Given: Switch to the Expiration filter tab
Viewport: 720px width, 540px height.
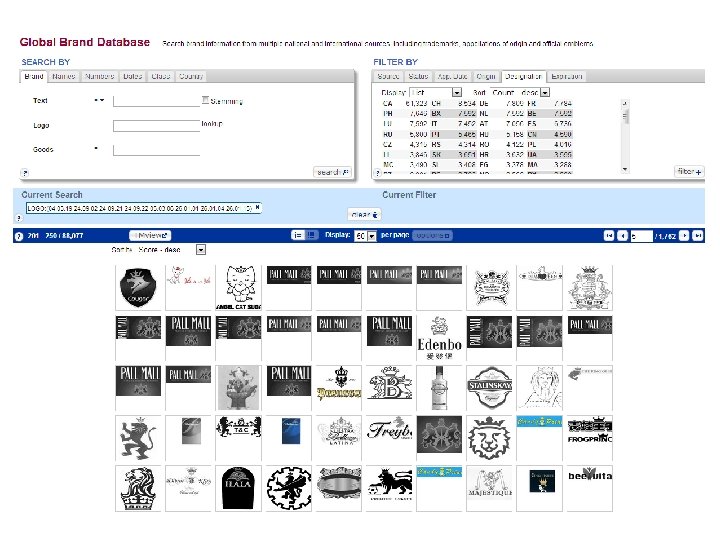Looking at the screenshot, I should click(567, 76).
